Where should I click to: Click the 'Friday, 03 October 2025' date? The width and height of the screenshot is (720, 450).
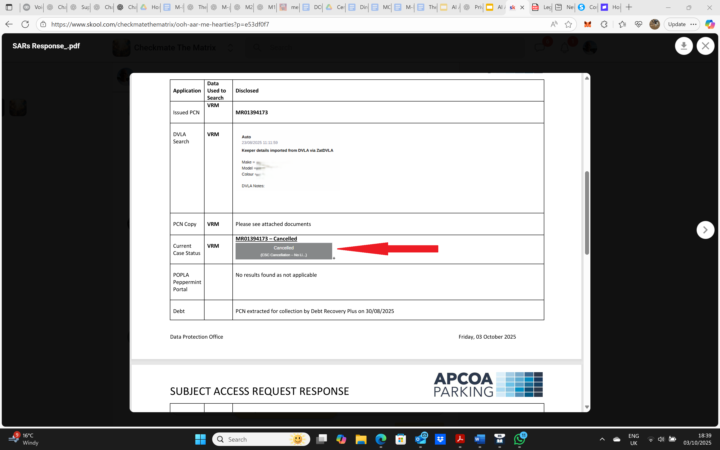(487, 337)
